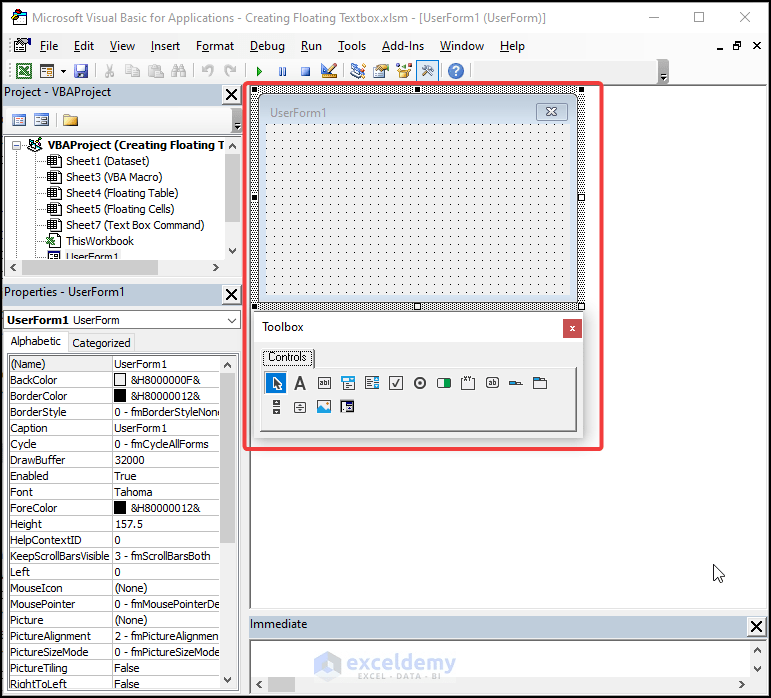771x698 pixels.
Task: Click the Reset stop icon
Action: click(305, 72)
